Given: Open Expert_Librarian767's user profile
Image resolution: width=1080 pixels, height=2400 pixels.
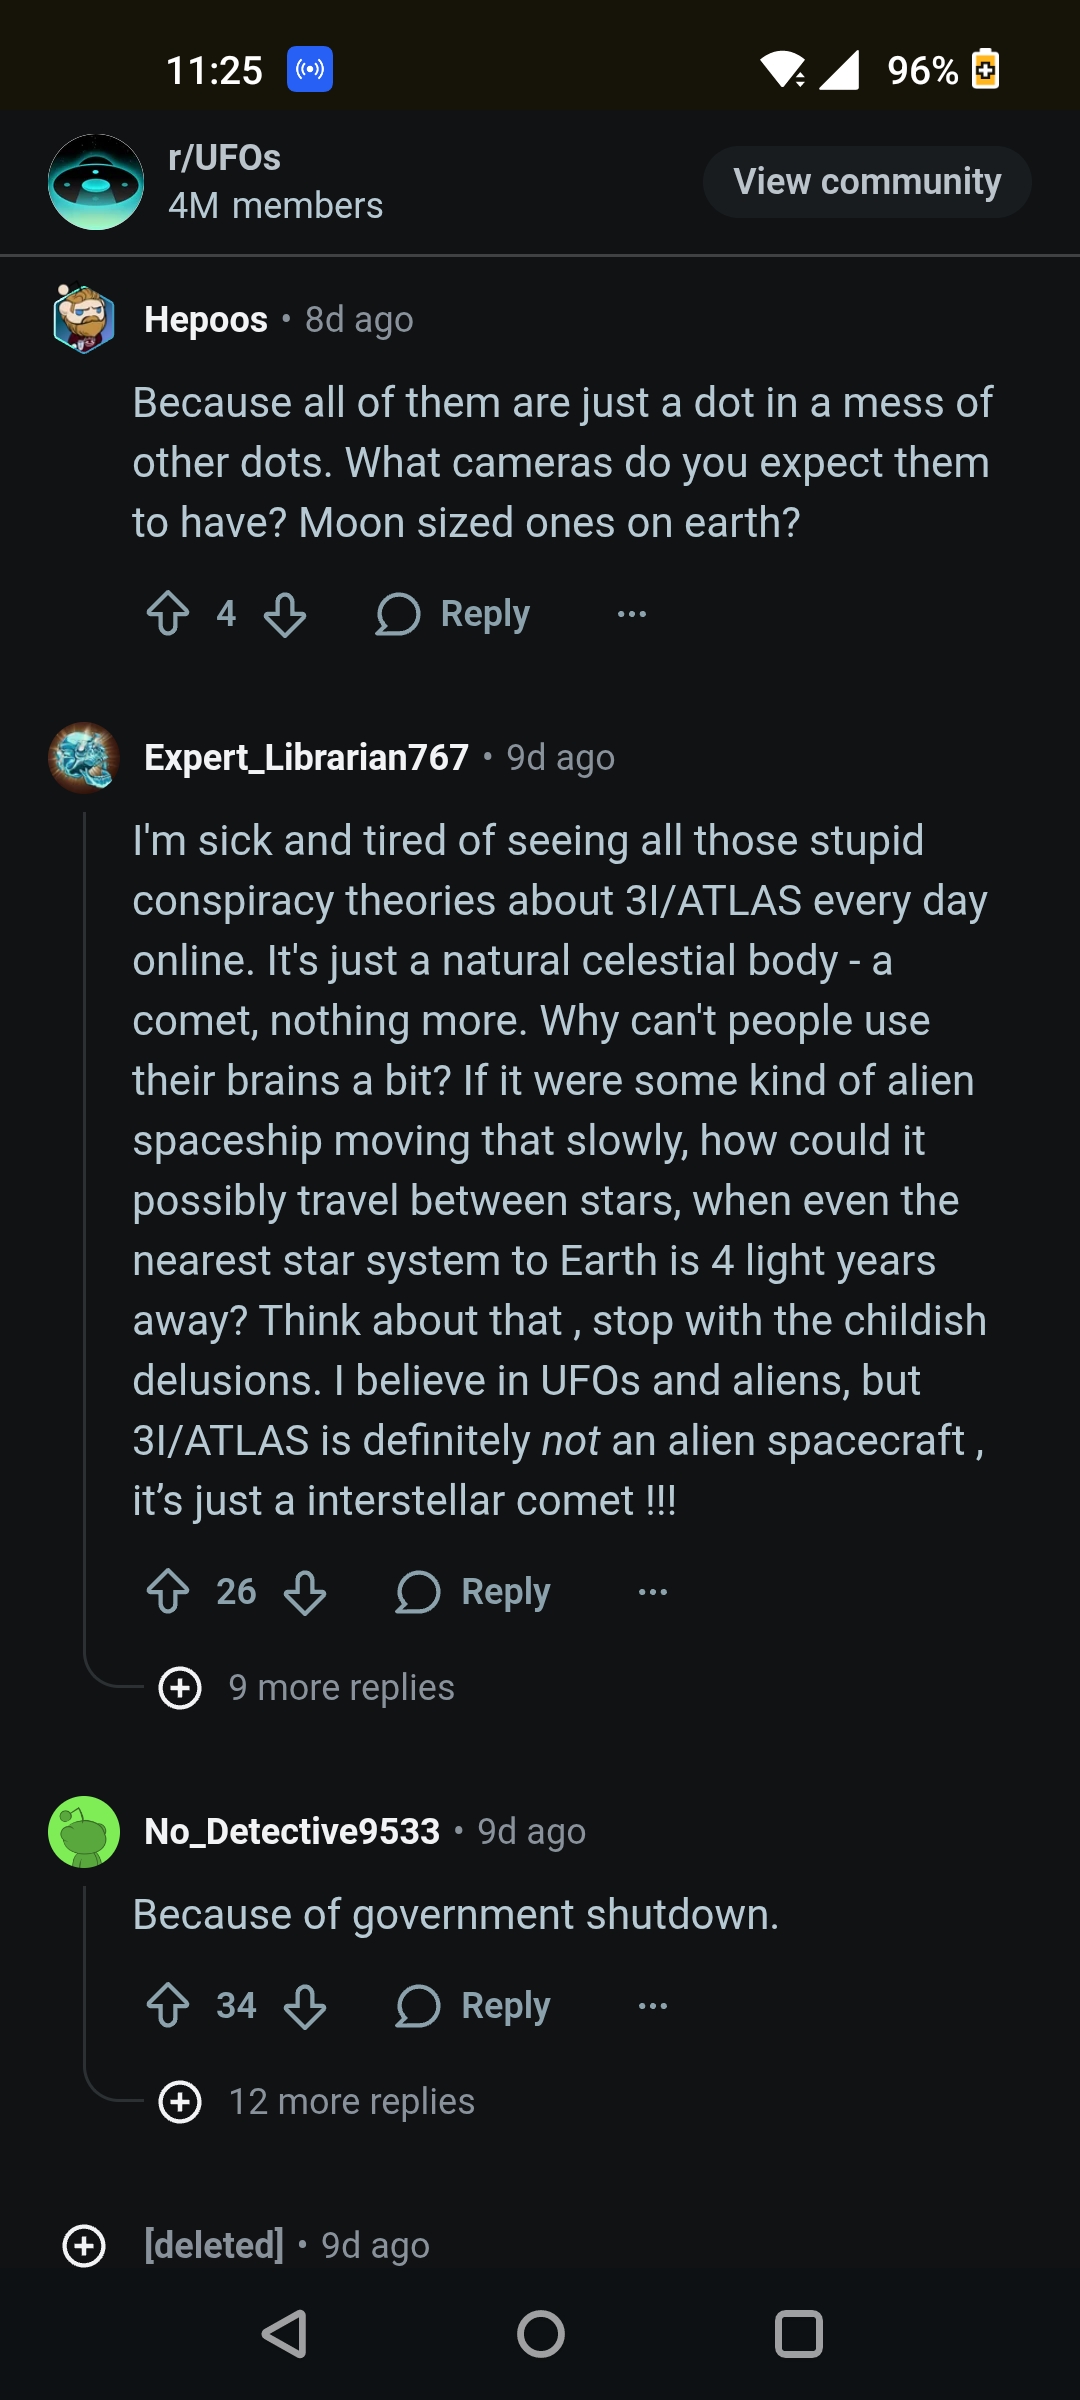Looking at the screenshot, I should pyautogui.click(x=306, y=758).
